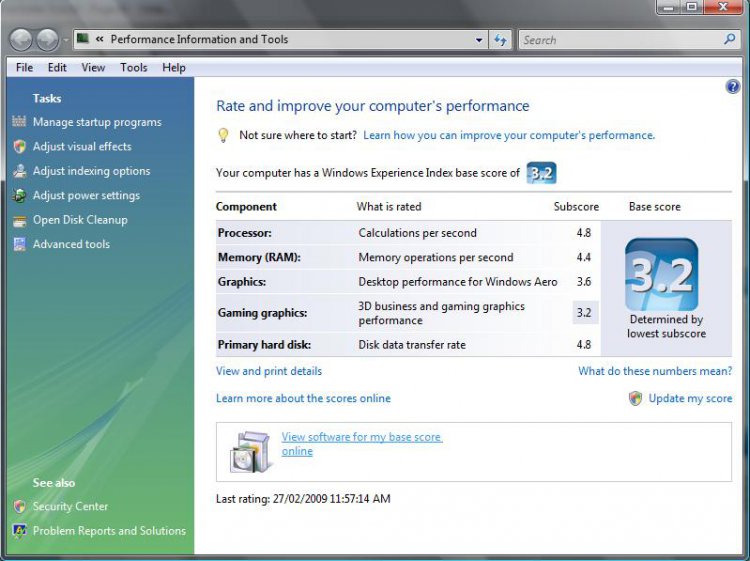Select Adjust visual effects link
This screenshot has height=561, width=750.
click(82, 146)
